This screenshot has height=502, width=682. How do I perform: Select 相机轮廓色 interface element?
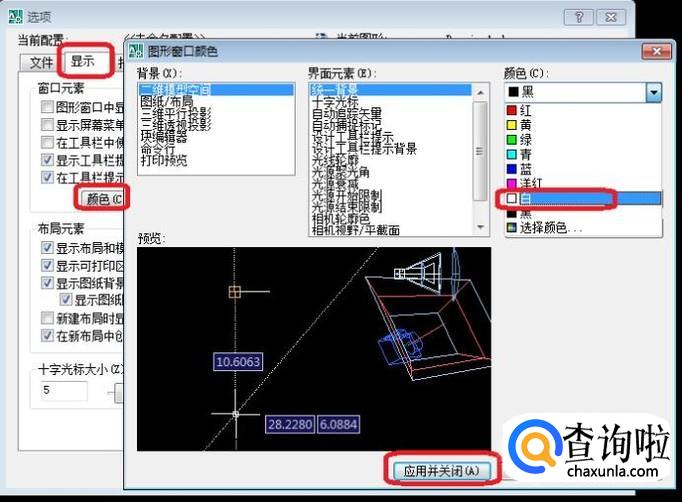click(341, 218)
